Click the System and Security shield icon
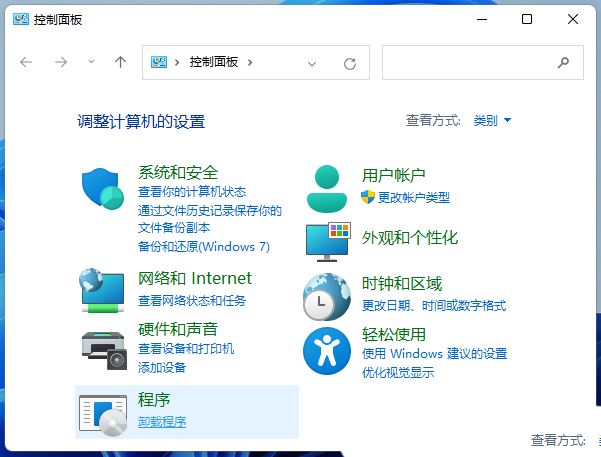Screen dimensions: 601x457 coord(103,188)
